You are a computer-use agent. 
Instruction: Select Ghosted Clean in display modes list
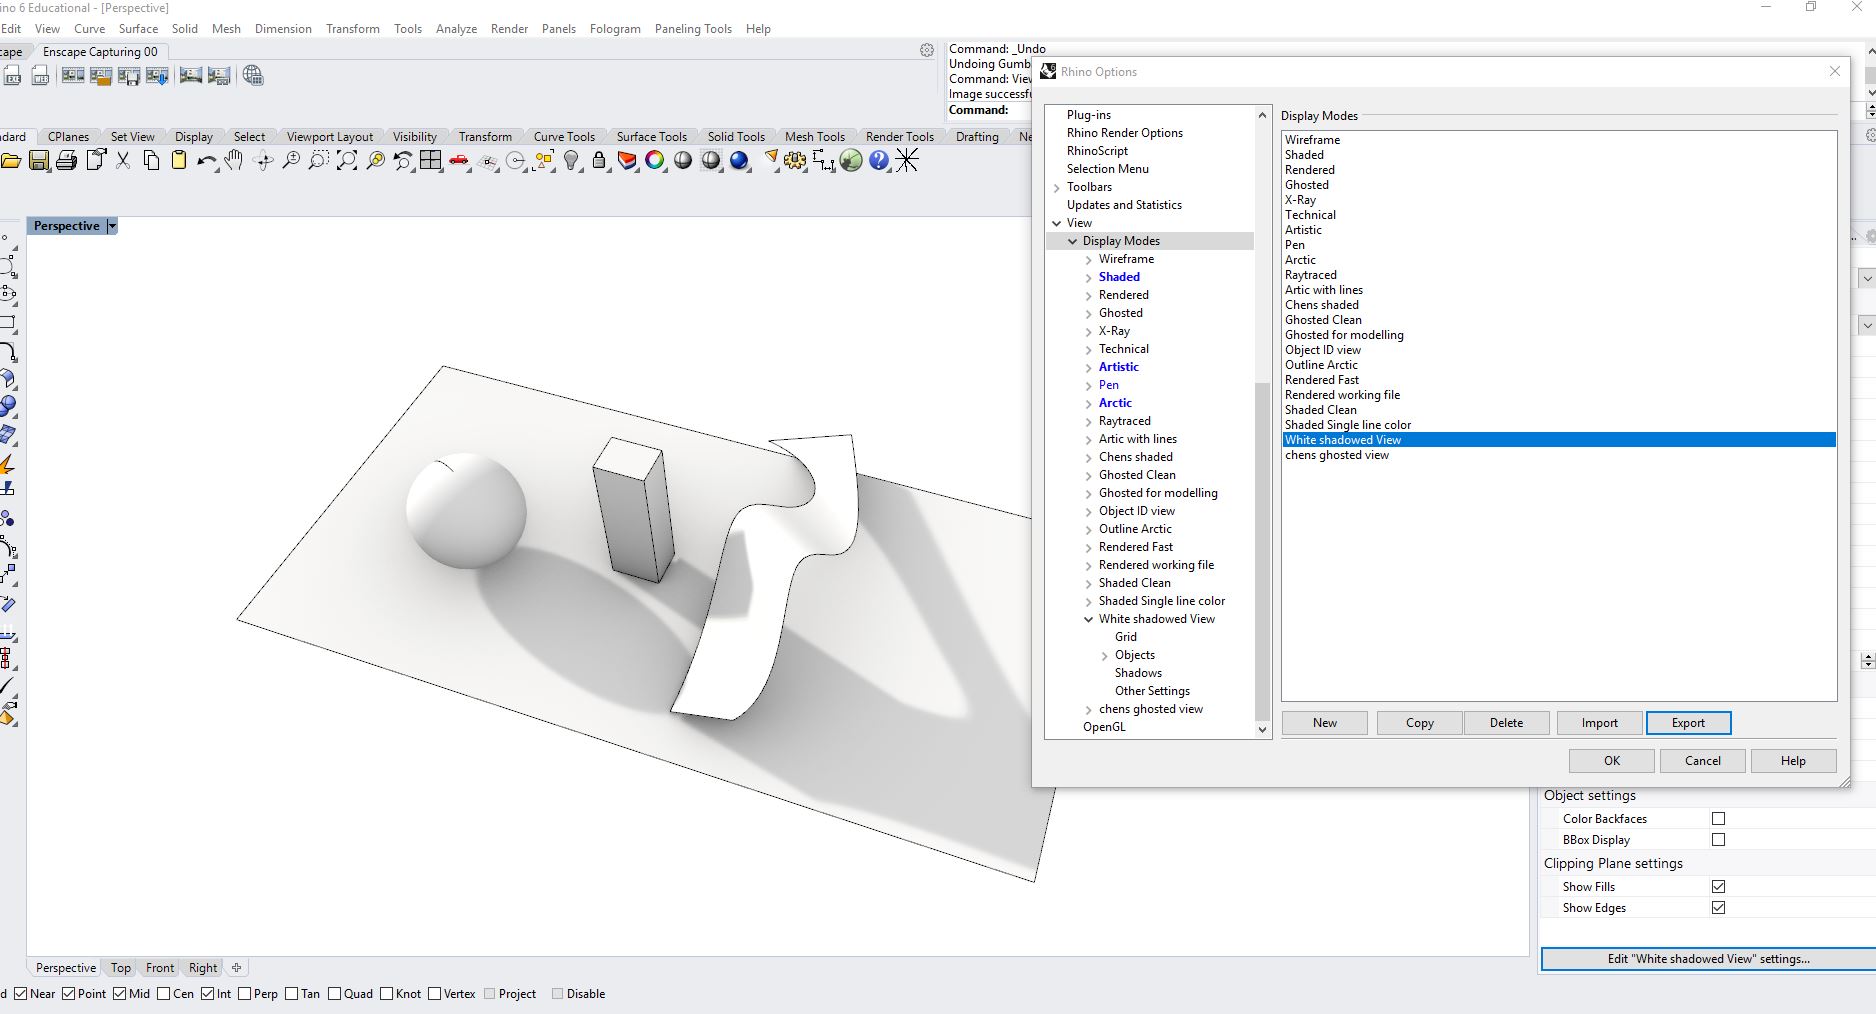pos(1323,320)
